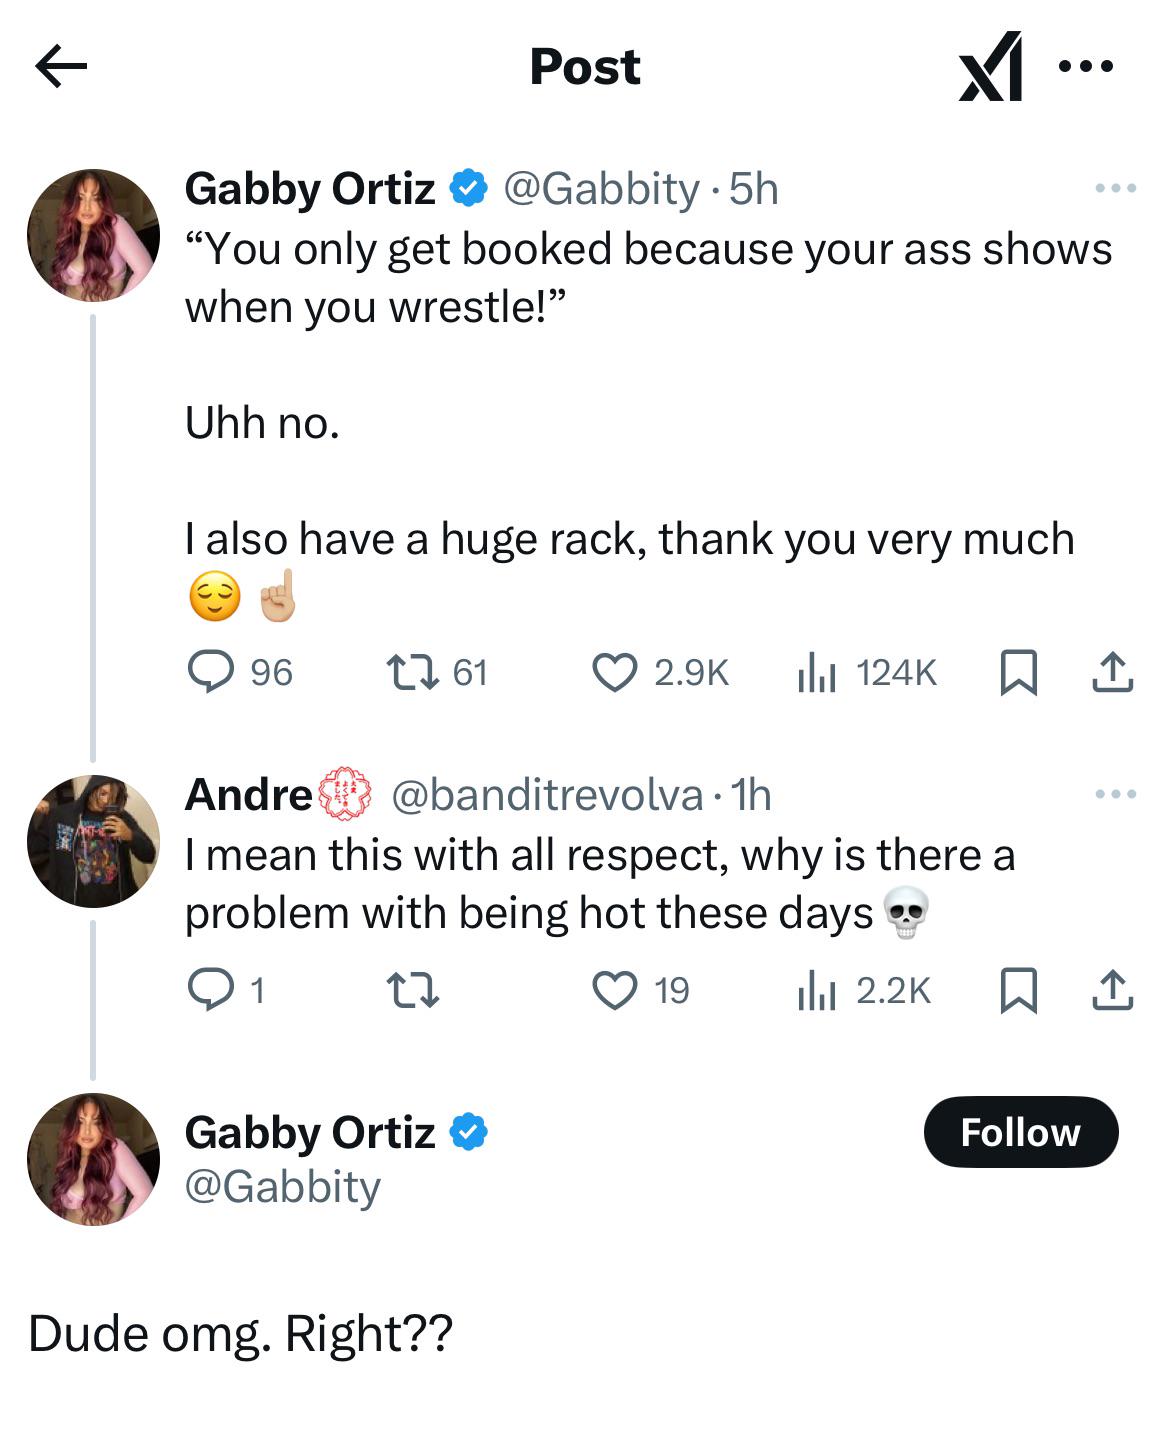Screen dimensions: 1170x1436
Task: Open the Grok xAI icon
Action: 991,67
